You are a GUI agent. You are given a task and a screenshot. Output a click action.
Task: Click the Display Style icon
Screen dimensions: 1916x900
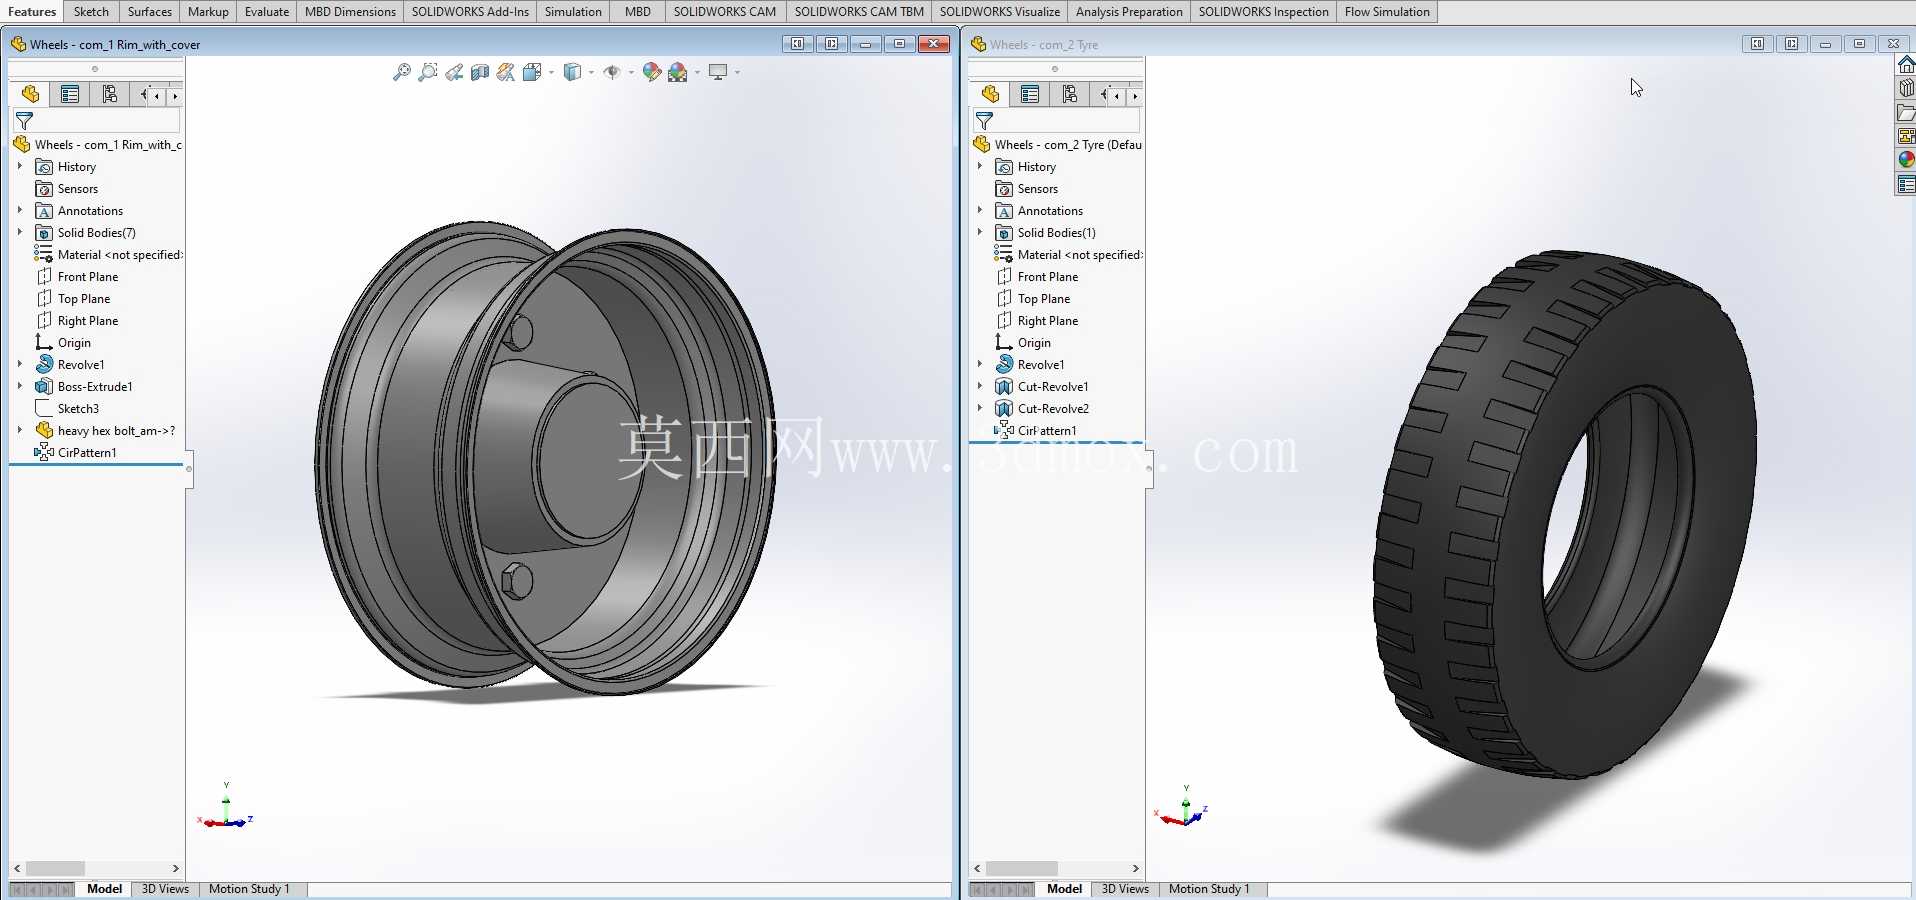(x=572, y=72)
